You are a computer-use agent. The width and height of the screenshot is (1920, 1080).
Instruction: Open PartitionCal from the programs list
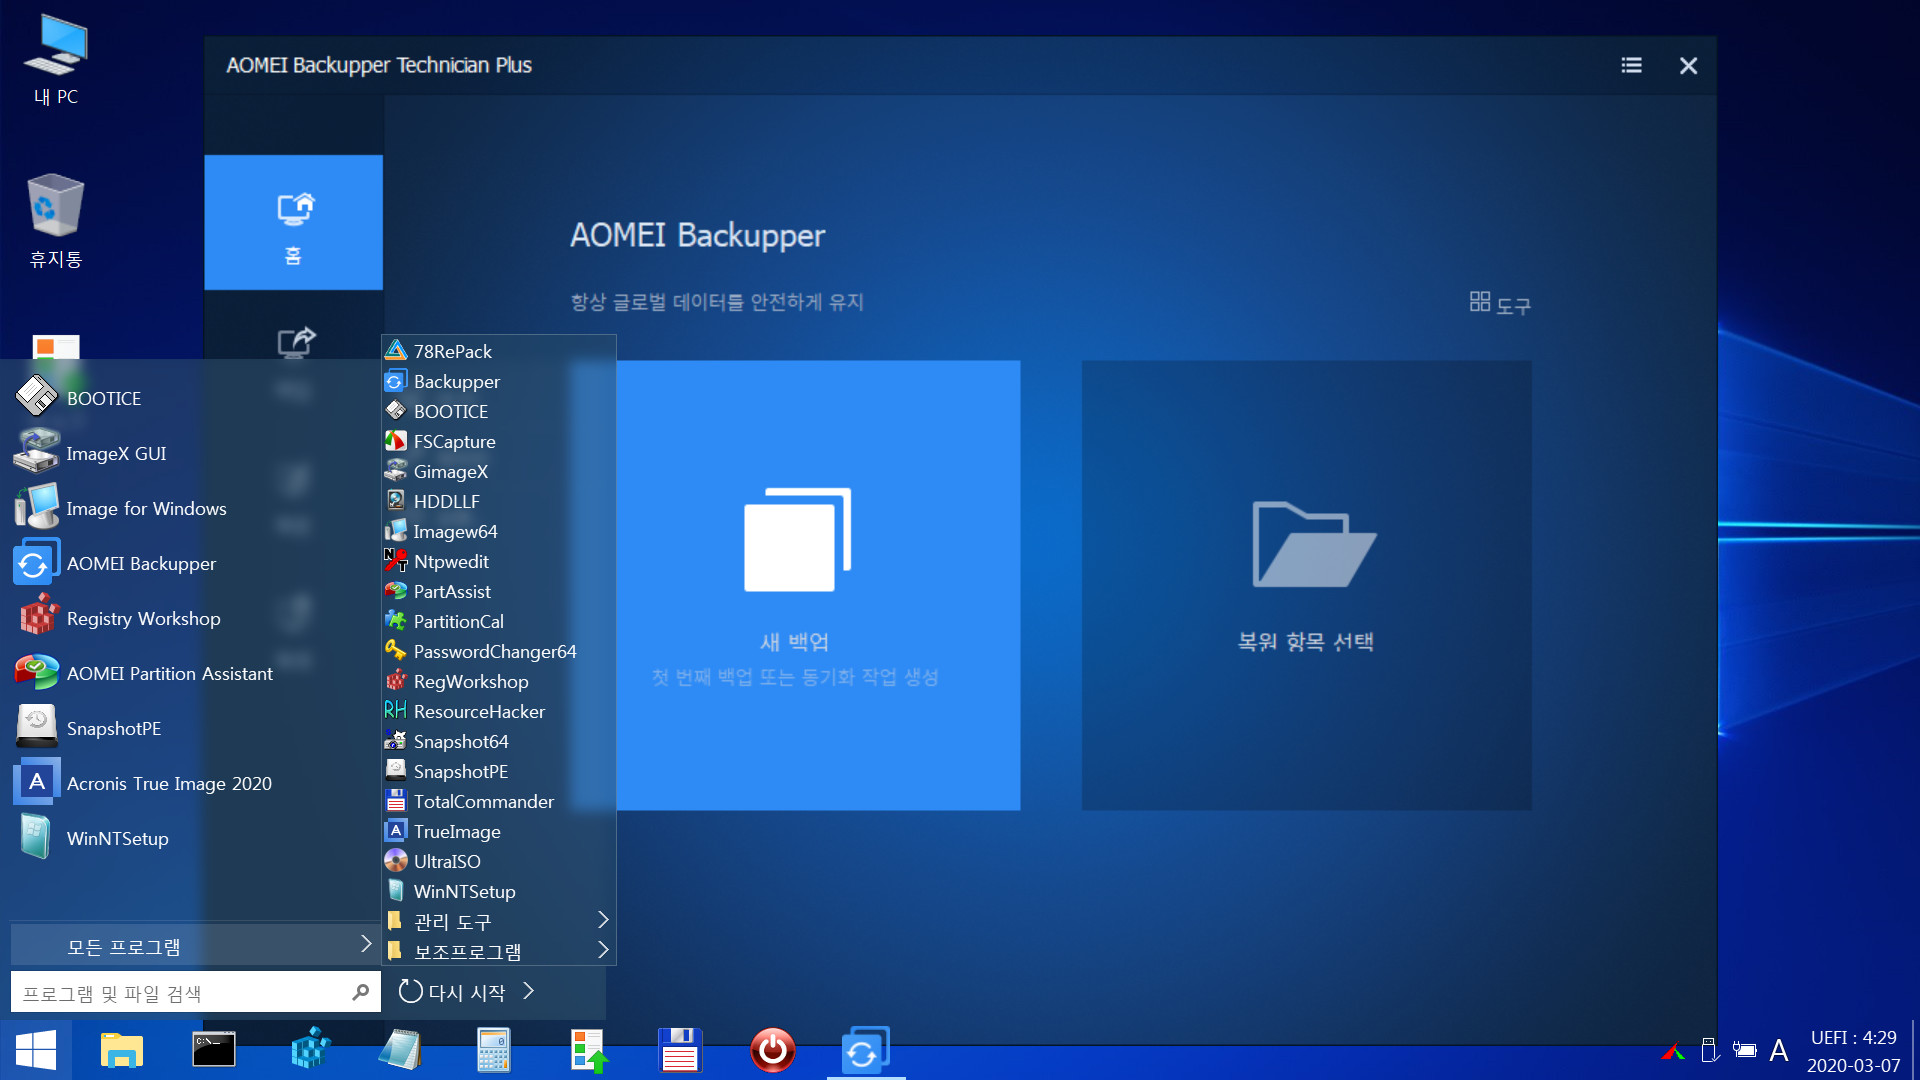click(x=498, y=621)
